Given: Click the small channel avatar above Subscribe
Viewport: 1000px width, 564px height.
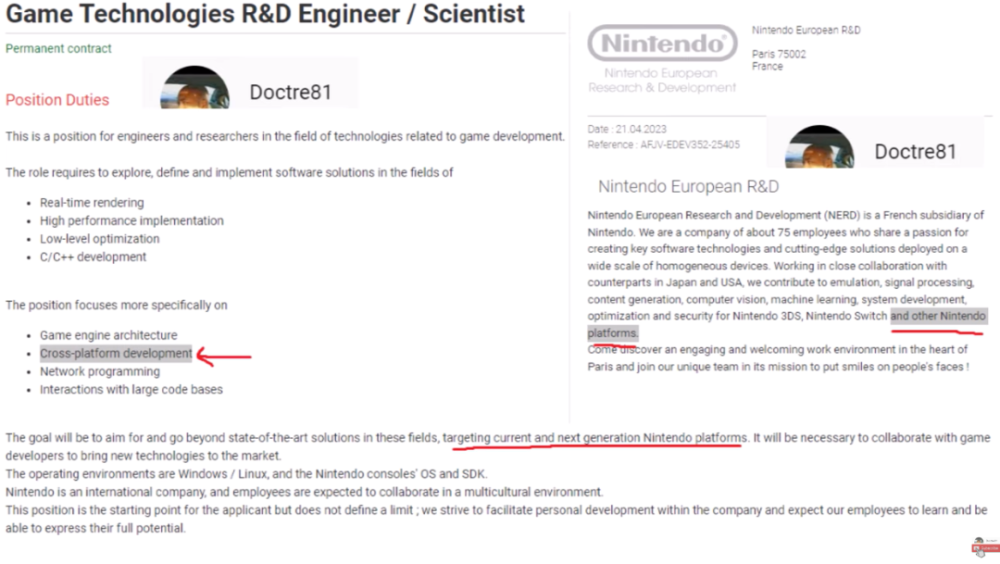Looking at the screenshot, I should pos(979,540).
